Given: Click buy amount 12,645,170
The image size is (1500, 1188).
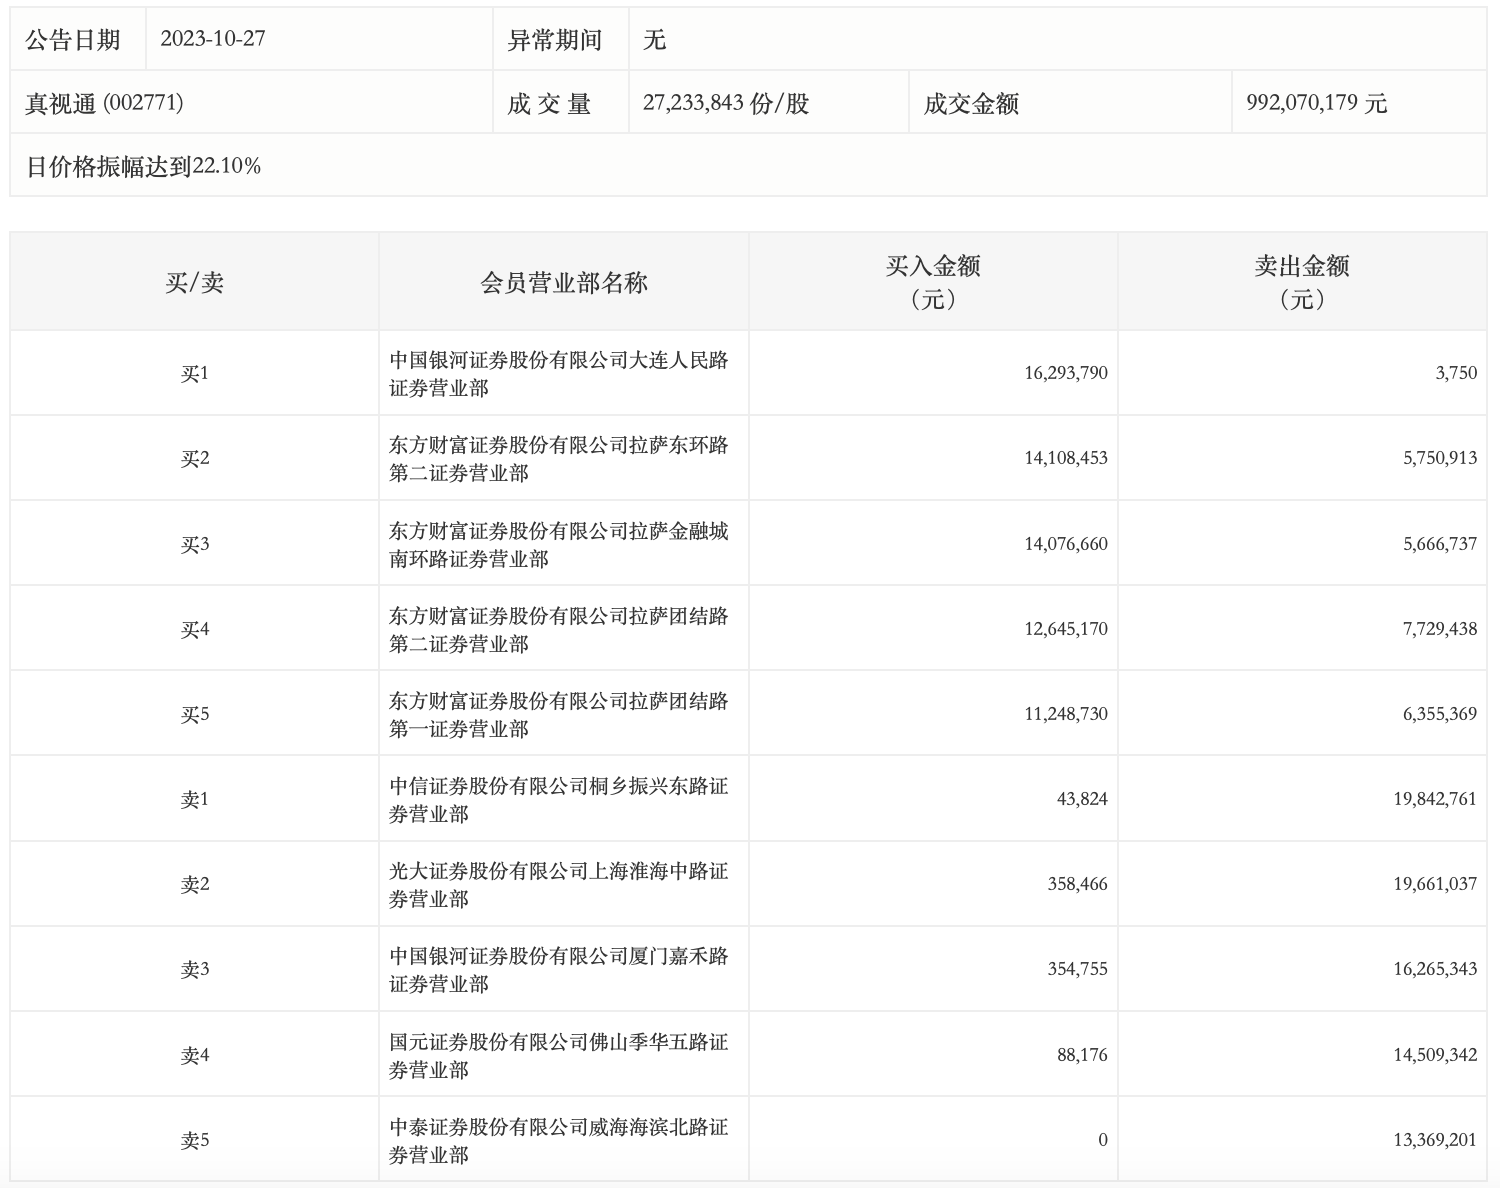Looking at the screenshot, I should coord(1066,629).
